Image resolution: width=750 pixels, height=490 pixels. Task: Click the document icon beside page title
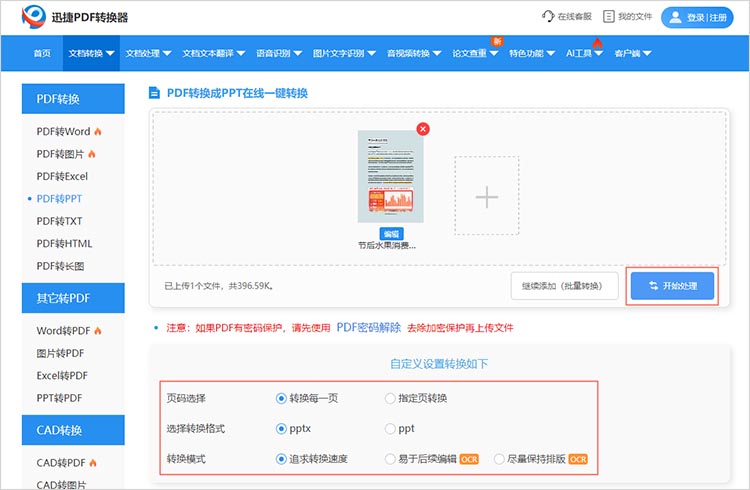(154, 93)
